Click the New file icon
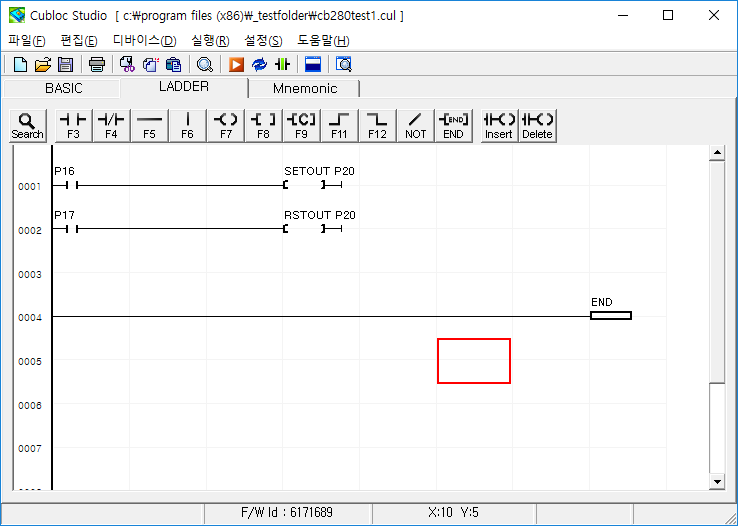738x526 pixels. point(20,65)
